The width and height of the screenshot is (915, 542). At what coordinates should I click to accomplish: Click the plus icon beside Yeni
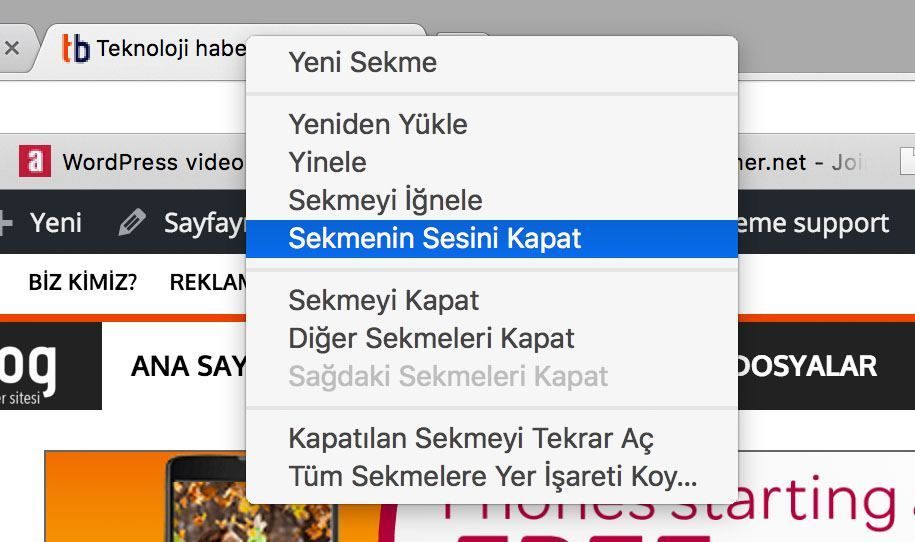pyautogui.click(x=6, y=222)
